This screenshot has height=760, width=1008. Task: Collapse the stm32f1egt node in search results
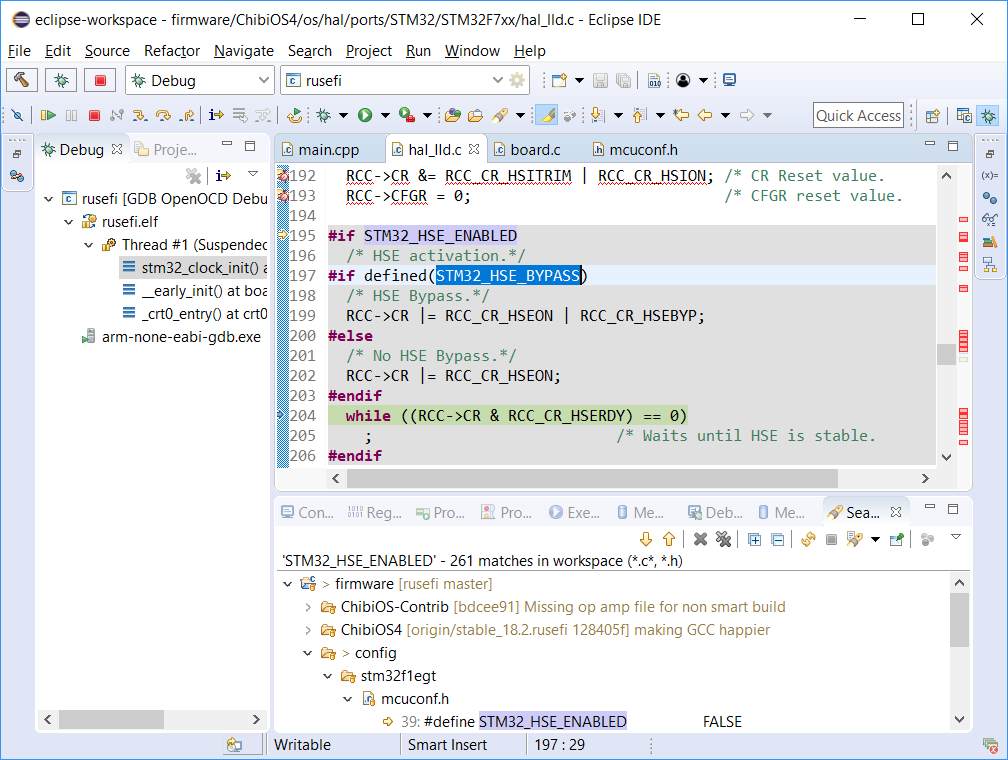click(327, 676)
